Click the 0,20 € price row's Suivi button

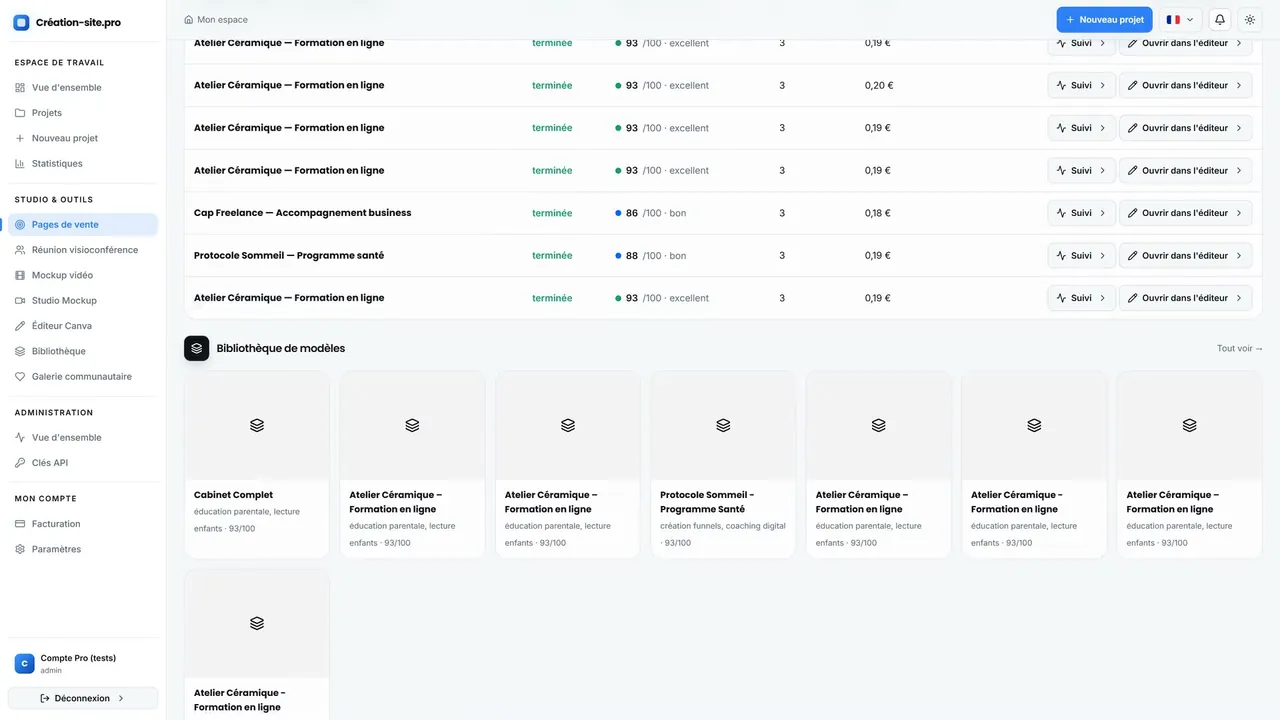(1081, 85)
